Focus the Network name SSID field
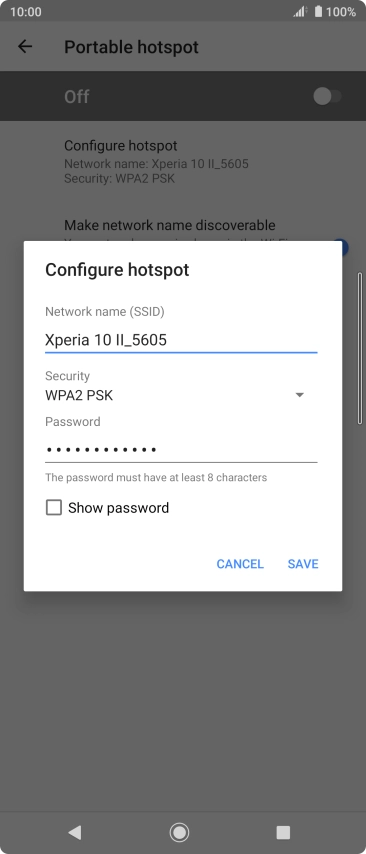Viewport: 366px width, 854px height. (181, 340)
